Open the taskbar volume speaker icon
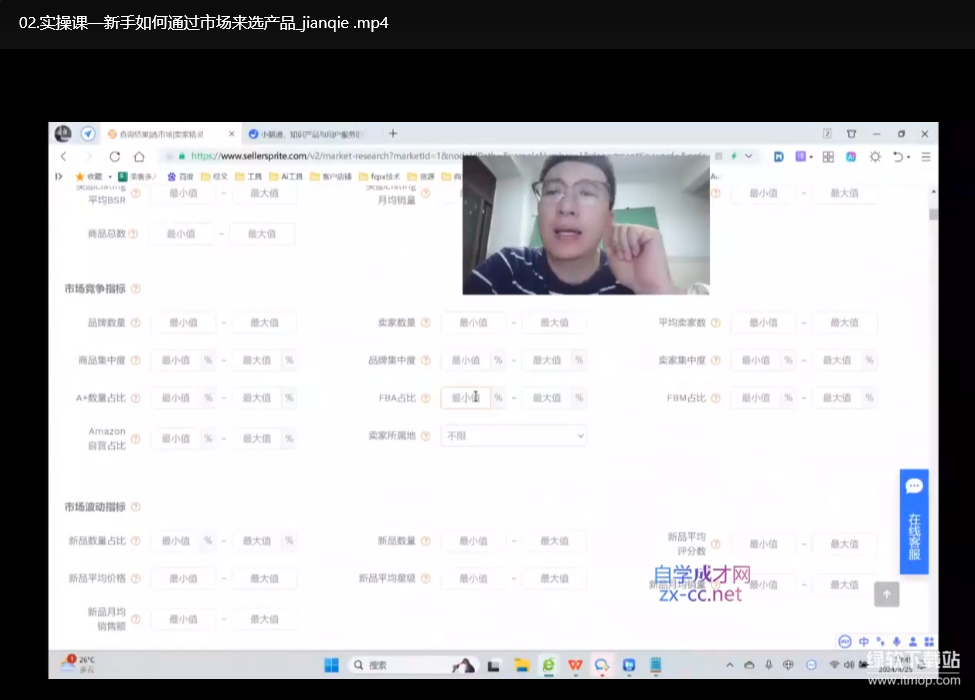The width and height of the screenshot is (975, 700). pyautogui.click(x=849, y=665)
